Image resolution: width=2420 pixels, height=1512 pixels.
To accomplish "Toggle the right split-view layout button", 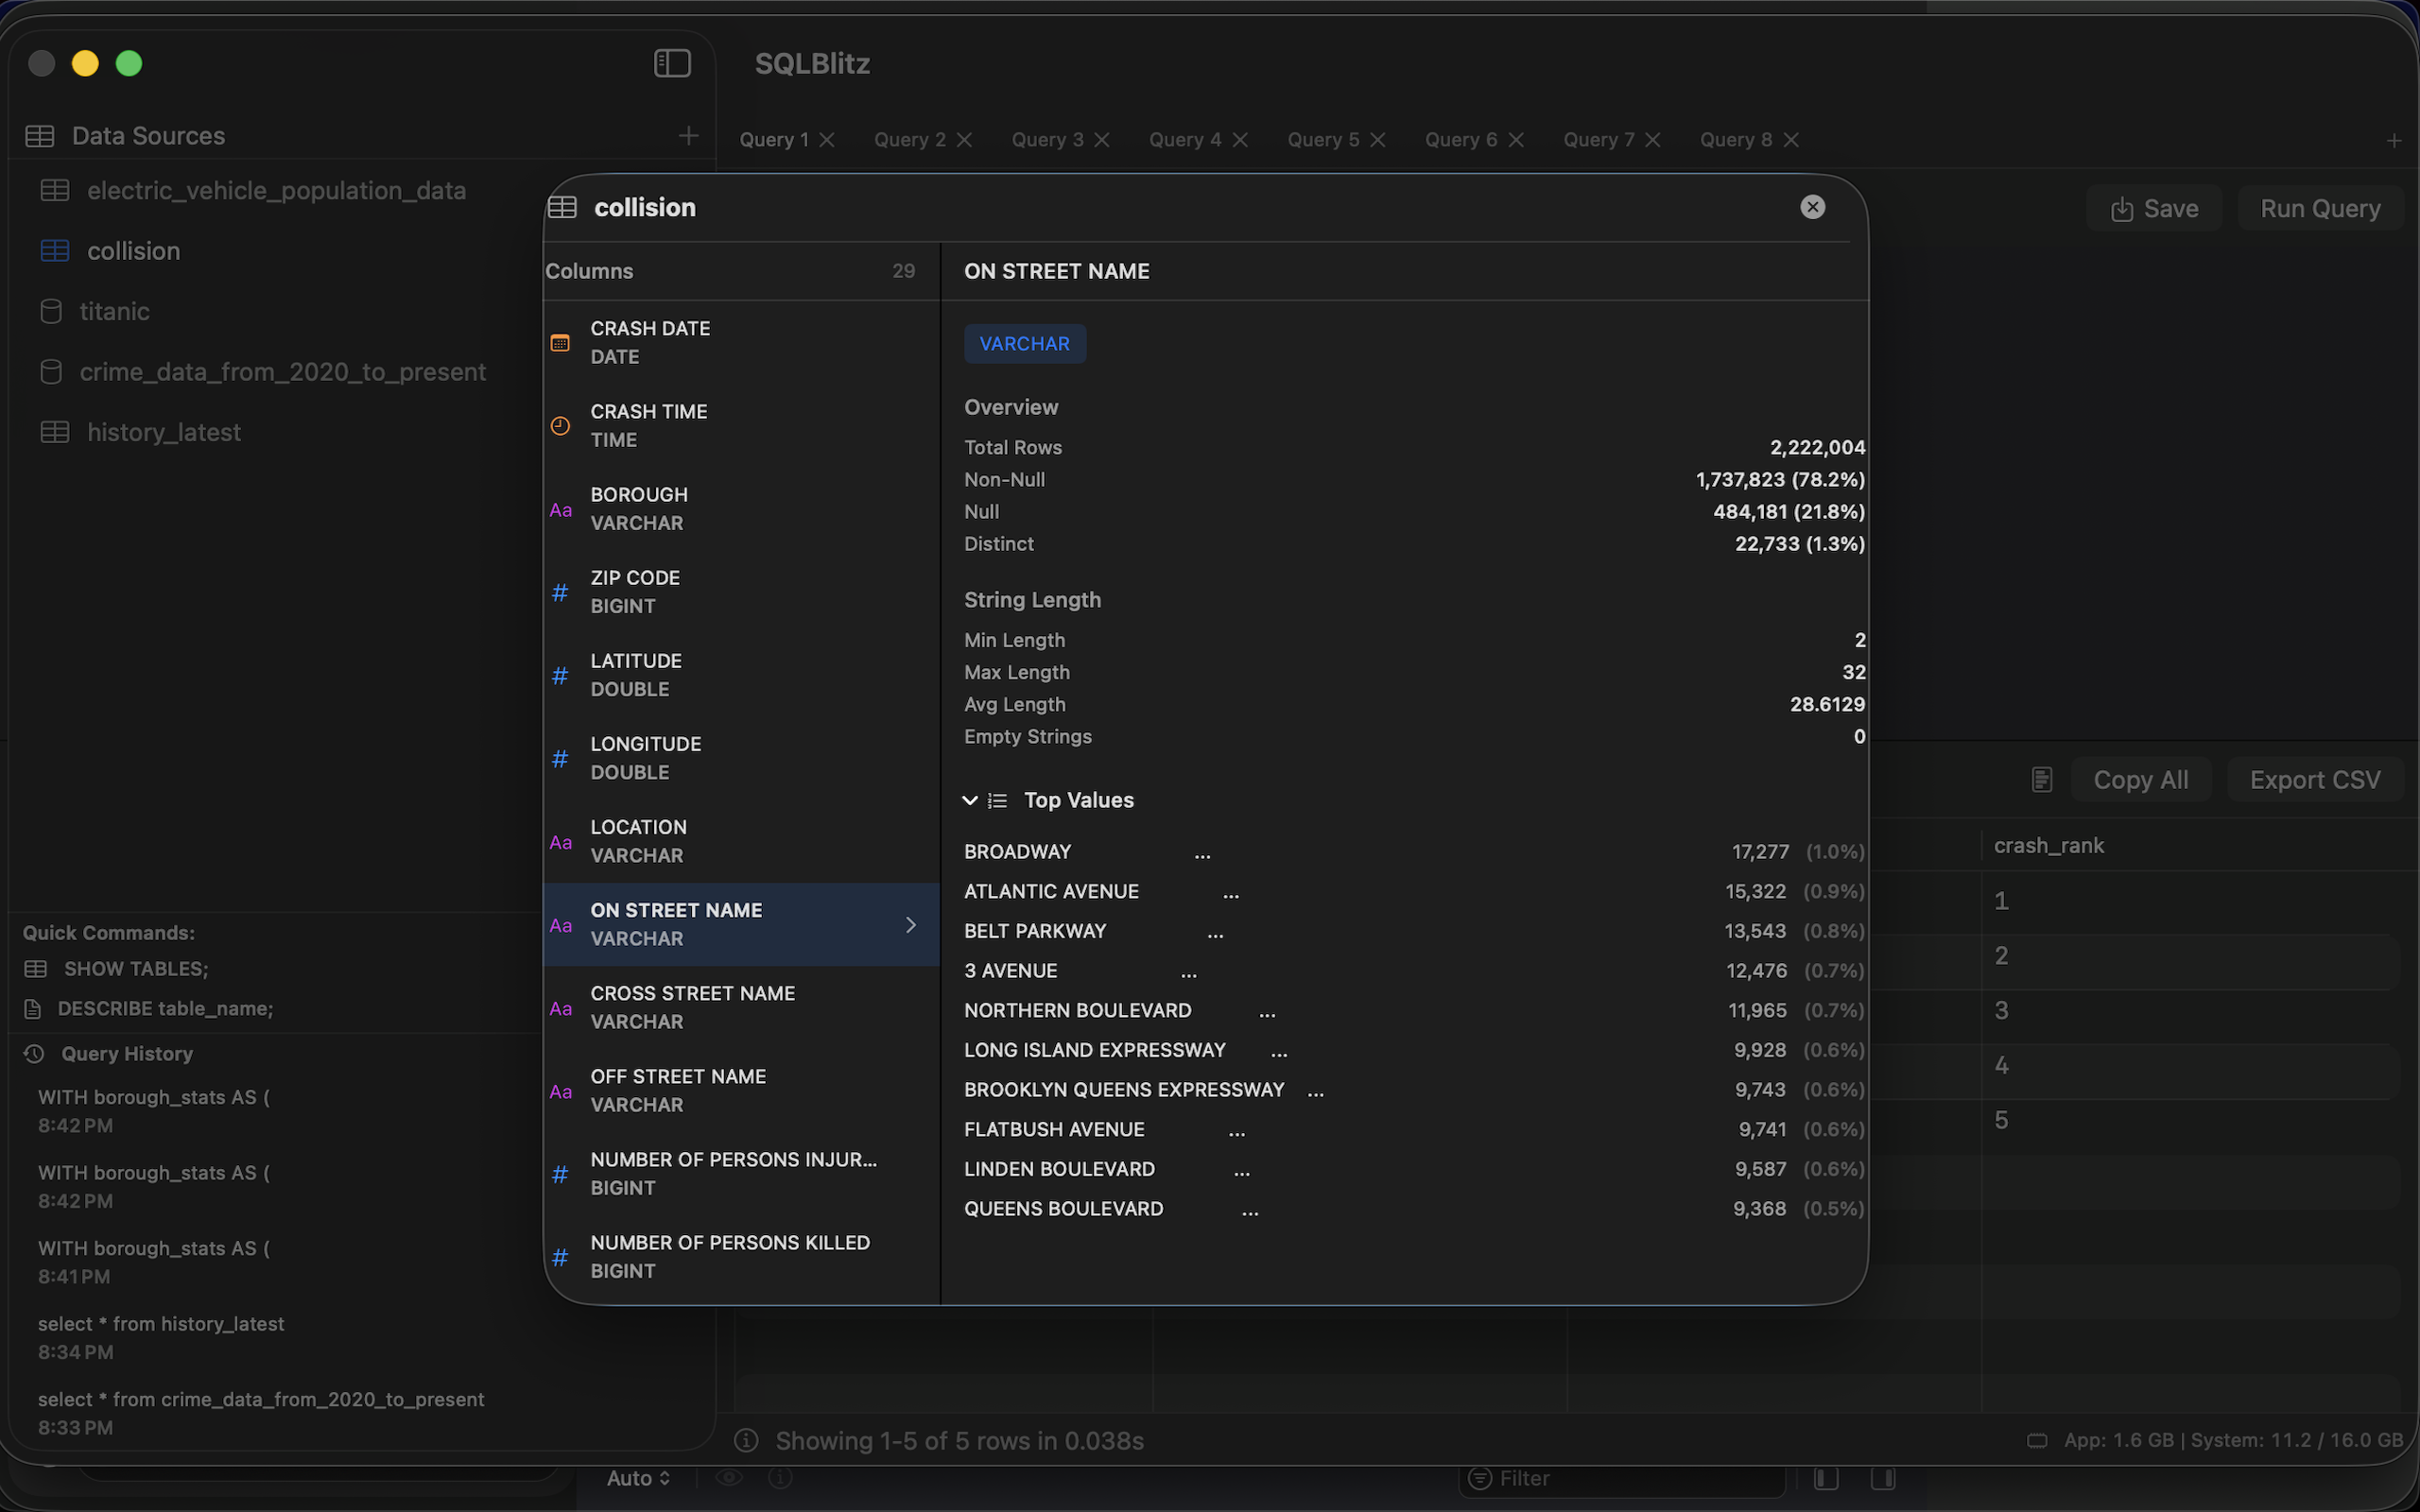I will [1886, 1477].
